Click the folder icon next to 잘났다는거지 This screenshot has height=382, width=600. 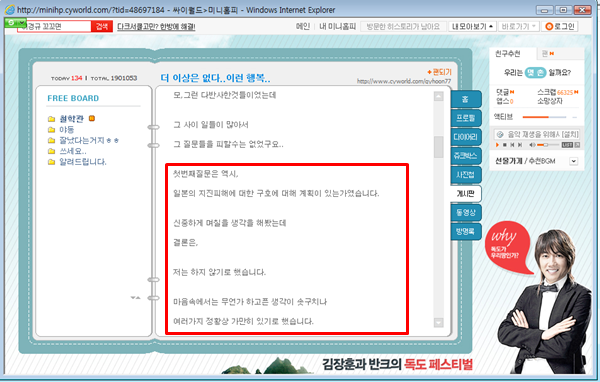[x=51, y=140]
